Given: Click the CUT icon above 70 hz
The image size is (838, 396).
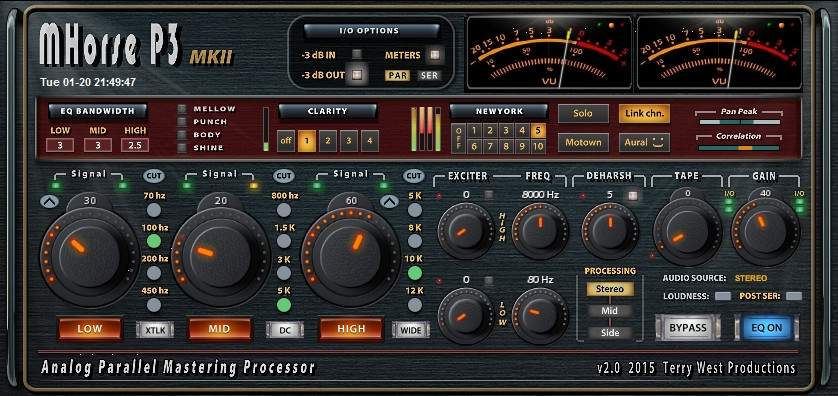Looking at the screenshot, I should [154, 175].
